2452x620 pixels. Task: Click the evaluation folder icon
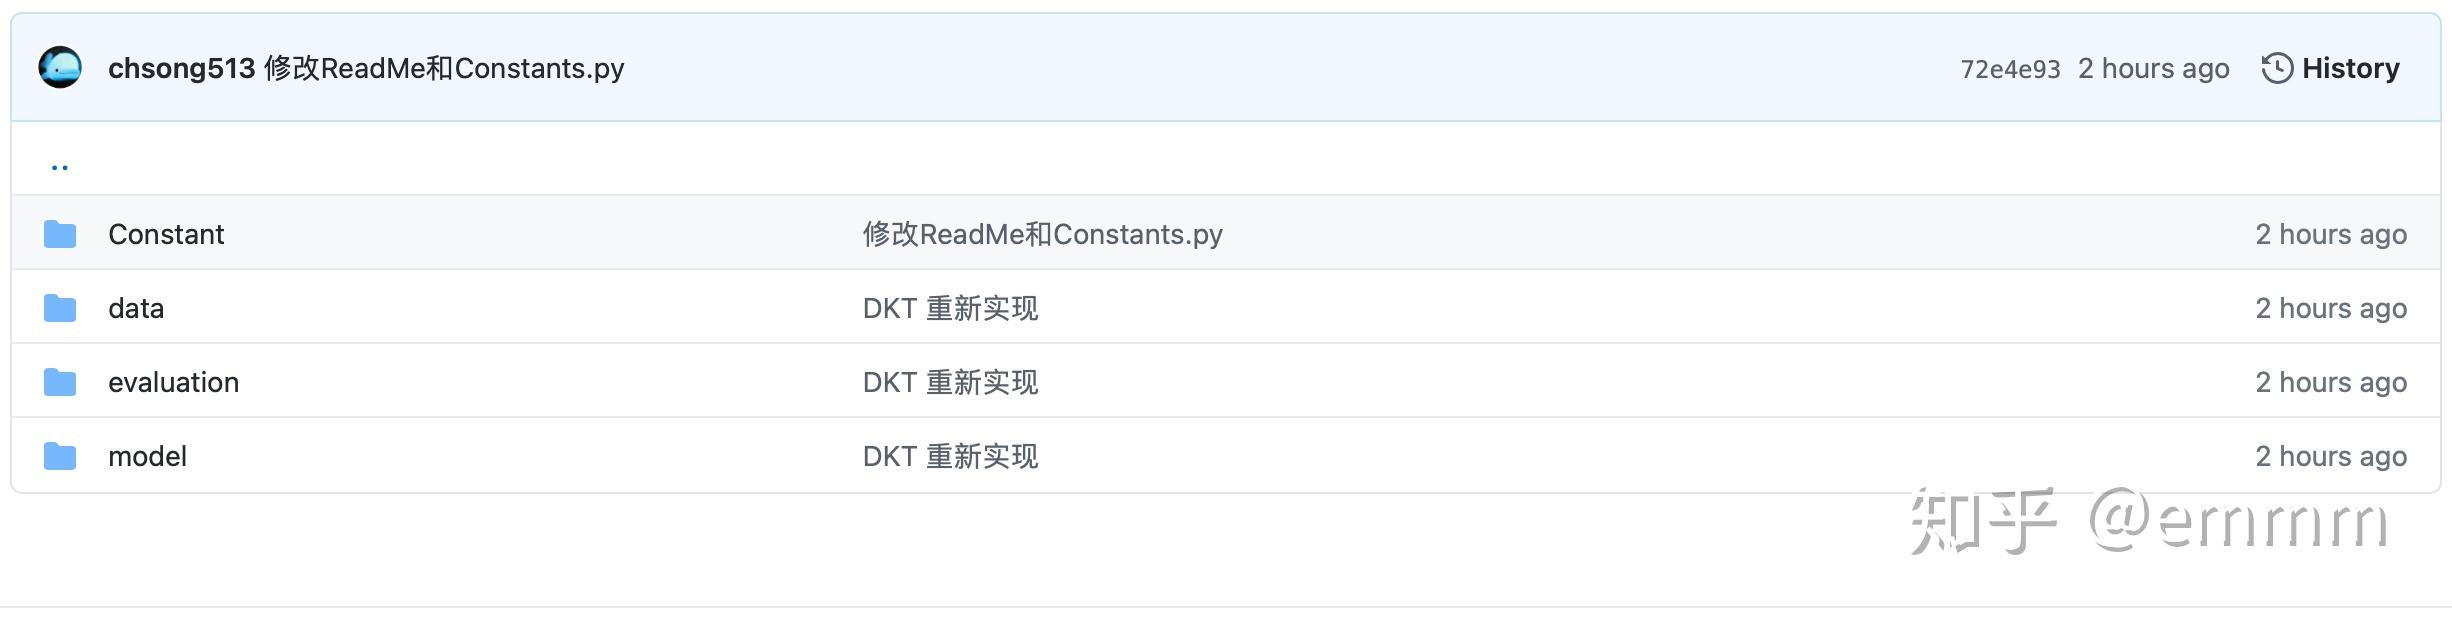[59, 381]
